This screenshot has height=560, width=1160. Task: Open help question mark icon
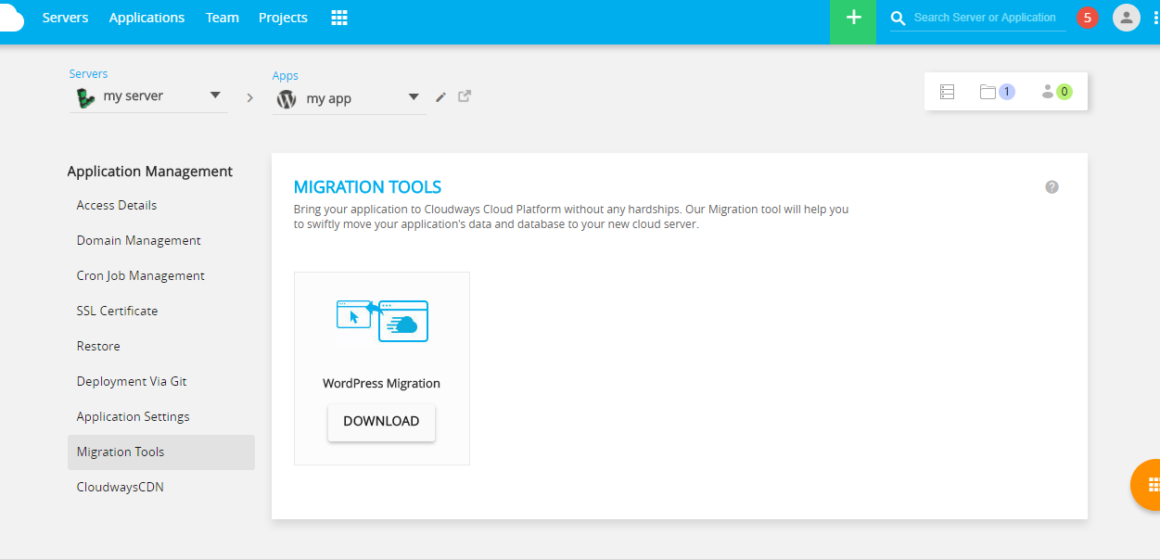point(1052,187)
